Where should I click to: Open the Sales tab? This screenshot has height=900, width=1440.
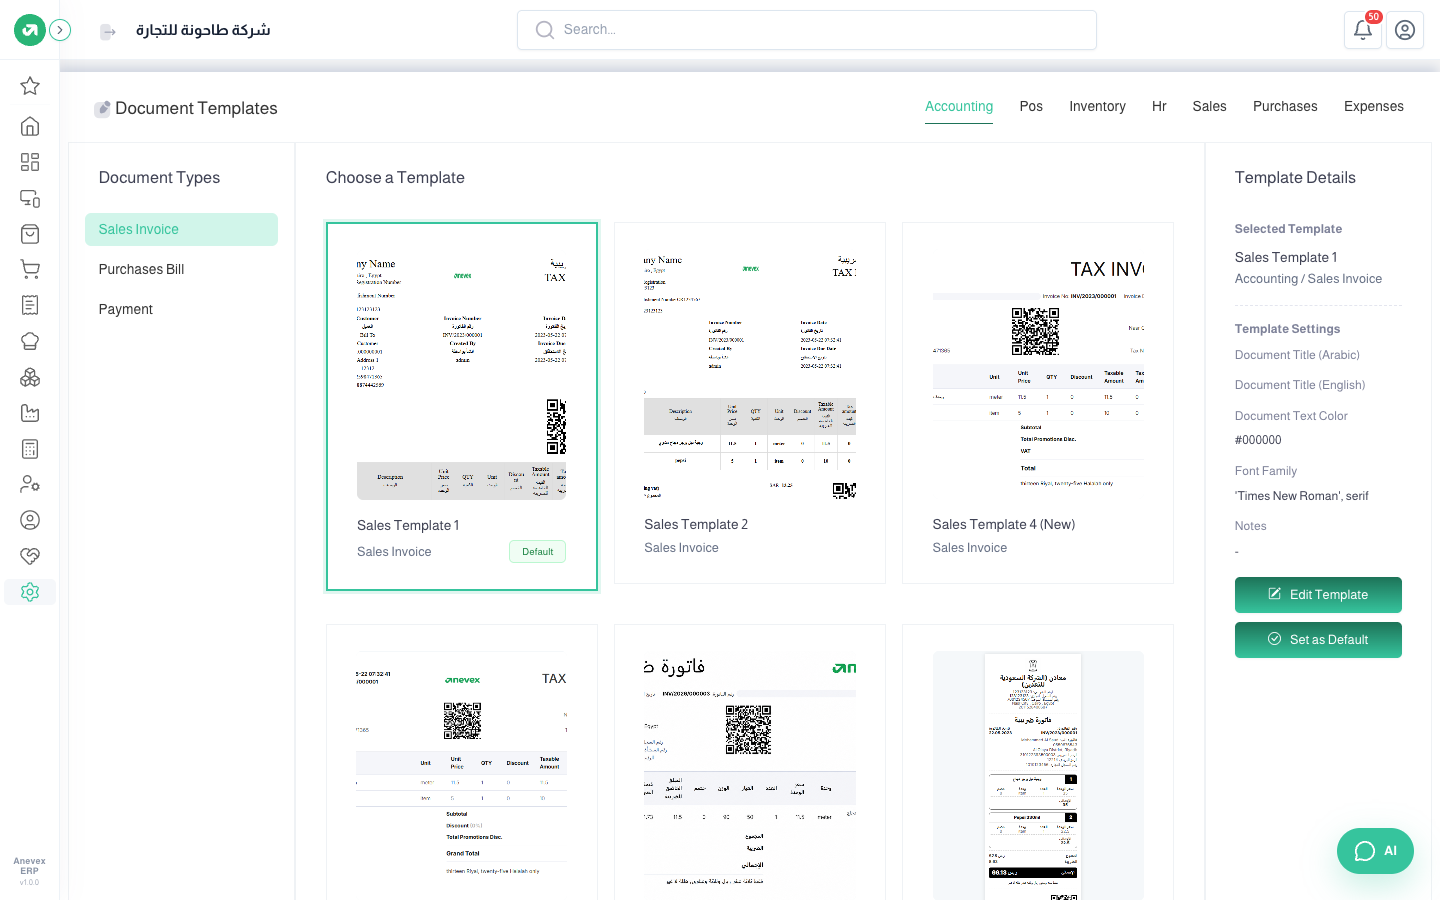coord(1209,106)
